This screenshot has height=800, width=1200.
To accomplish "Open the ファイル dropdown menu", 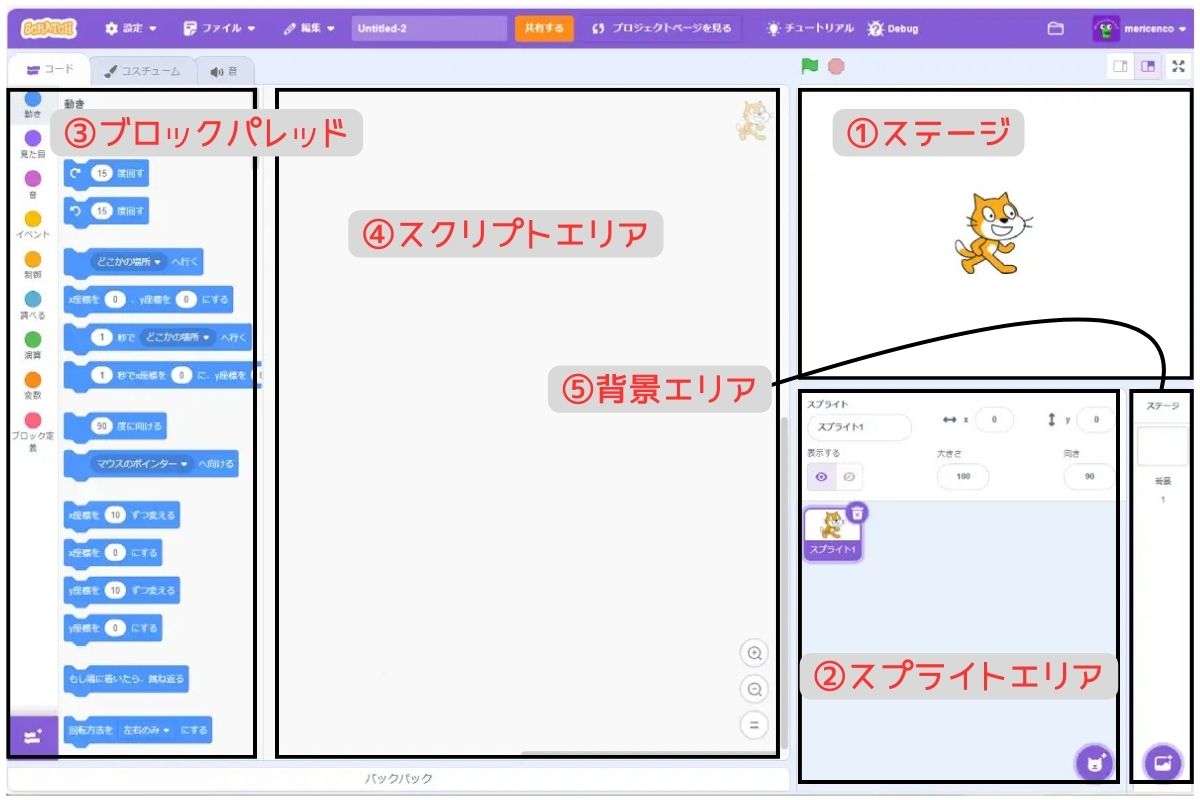I will point(219,29).
